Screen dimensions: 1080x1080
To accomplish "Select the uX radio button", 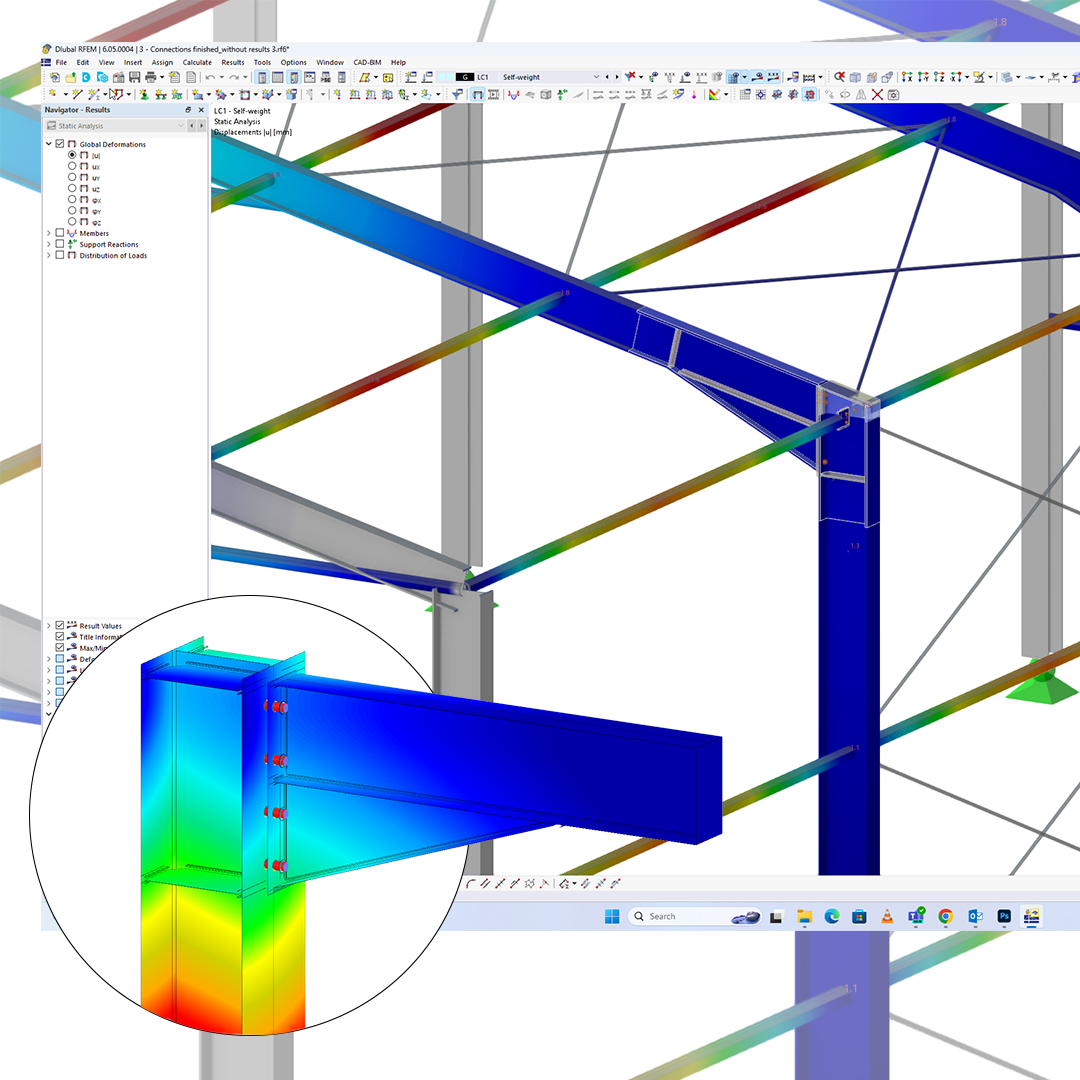I will pos(72,166).
